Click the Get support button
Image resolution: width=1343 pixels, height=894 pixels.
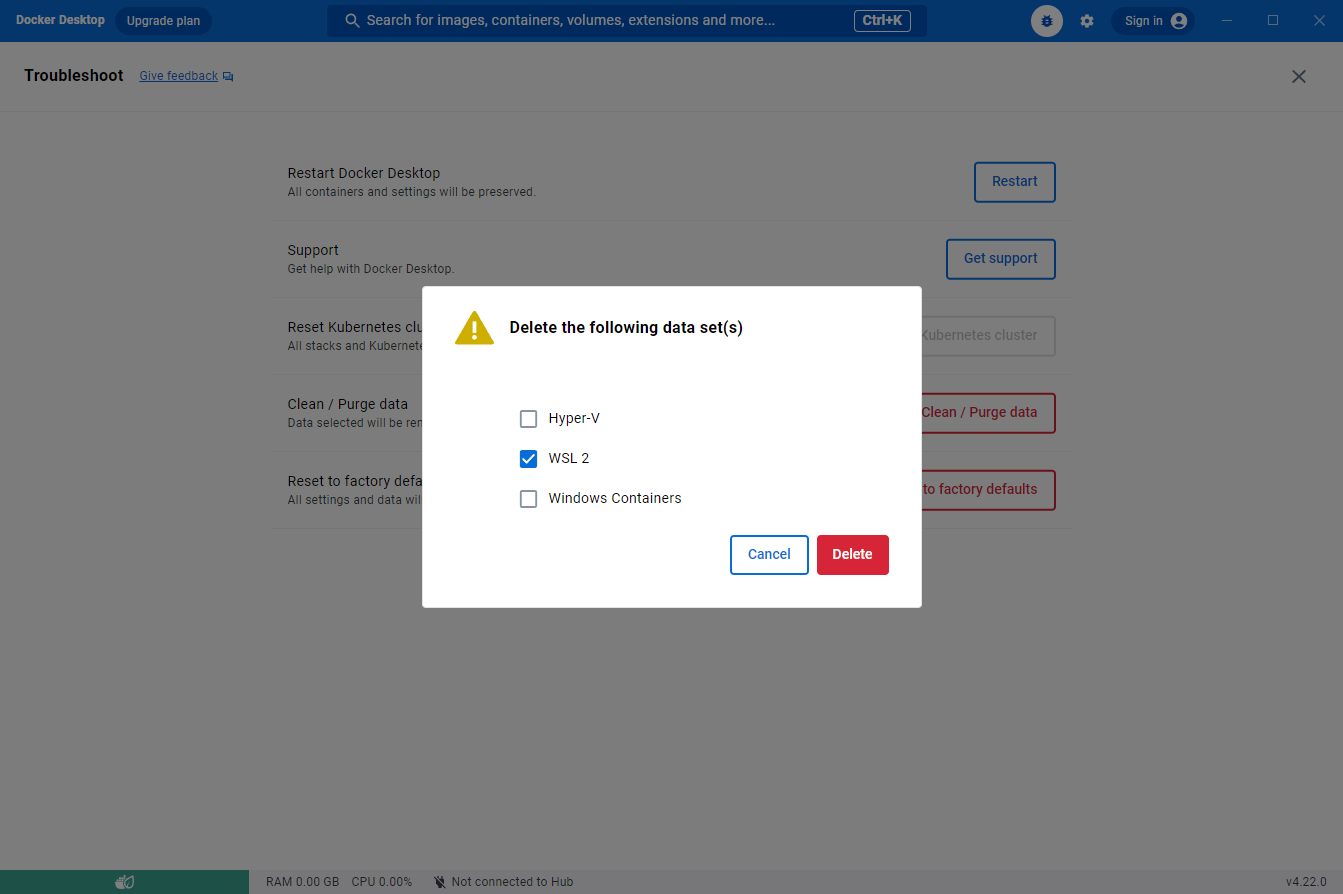(1000, 259)
